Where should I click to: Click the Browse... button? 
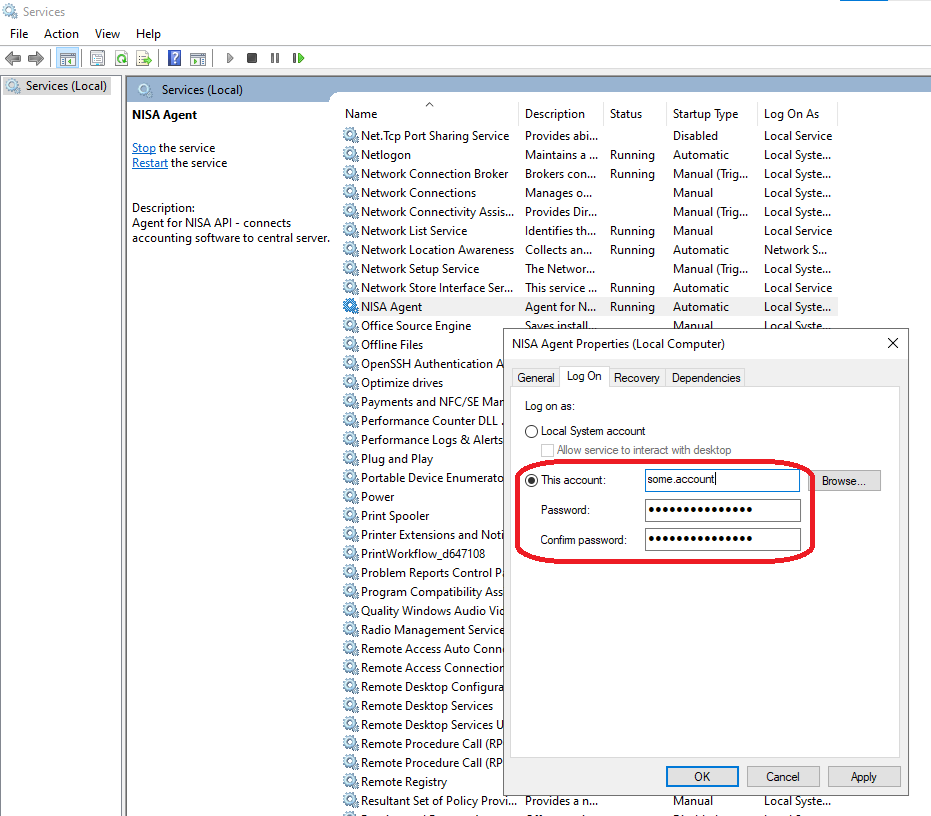[844, 481]
